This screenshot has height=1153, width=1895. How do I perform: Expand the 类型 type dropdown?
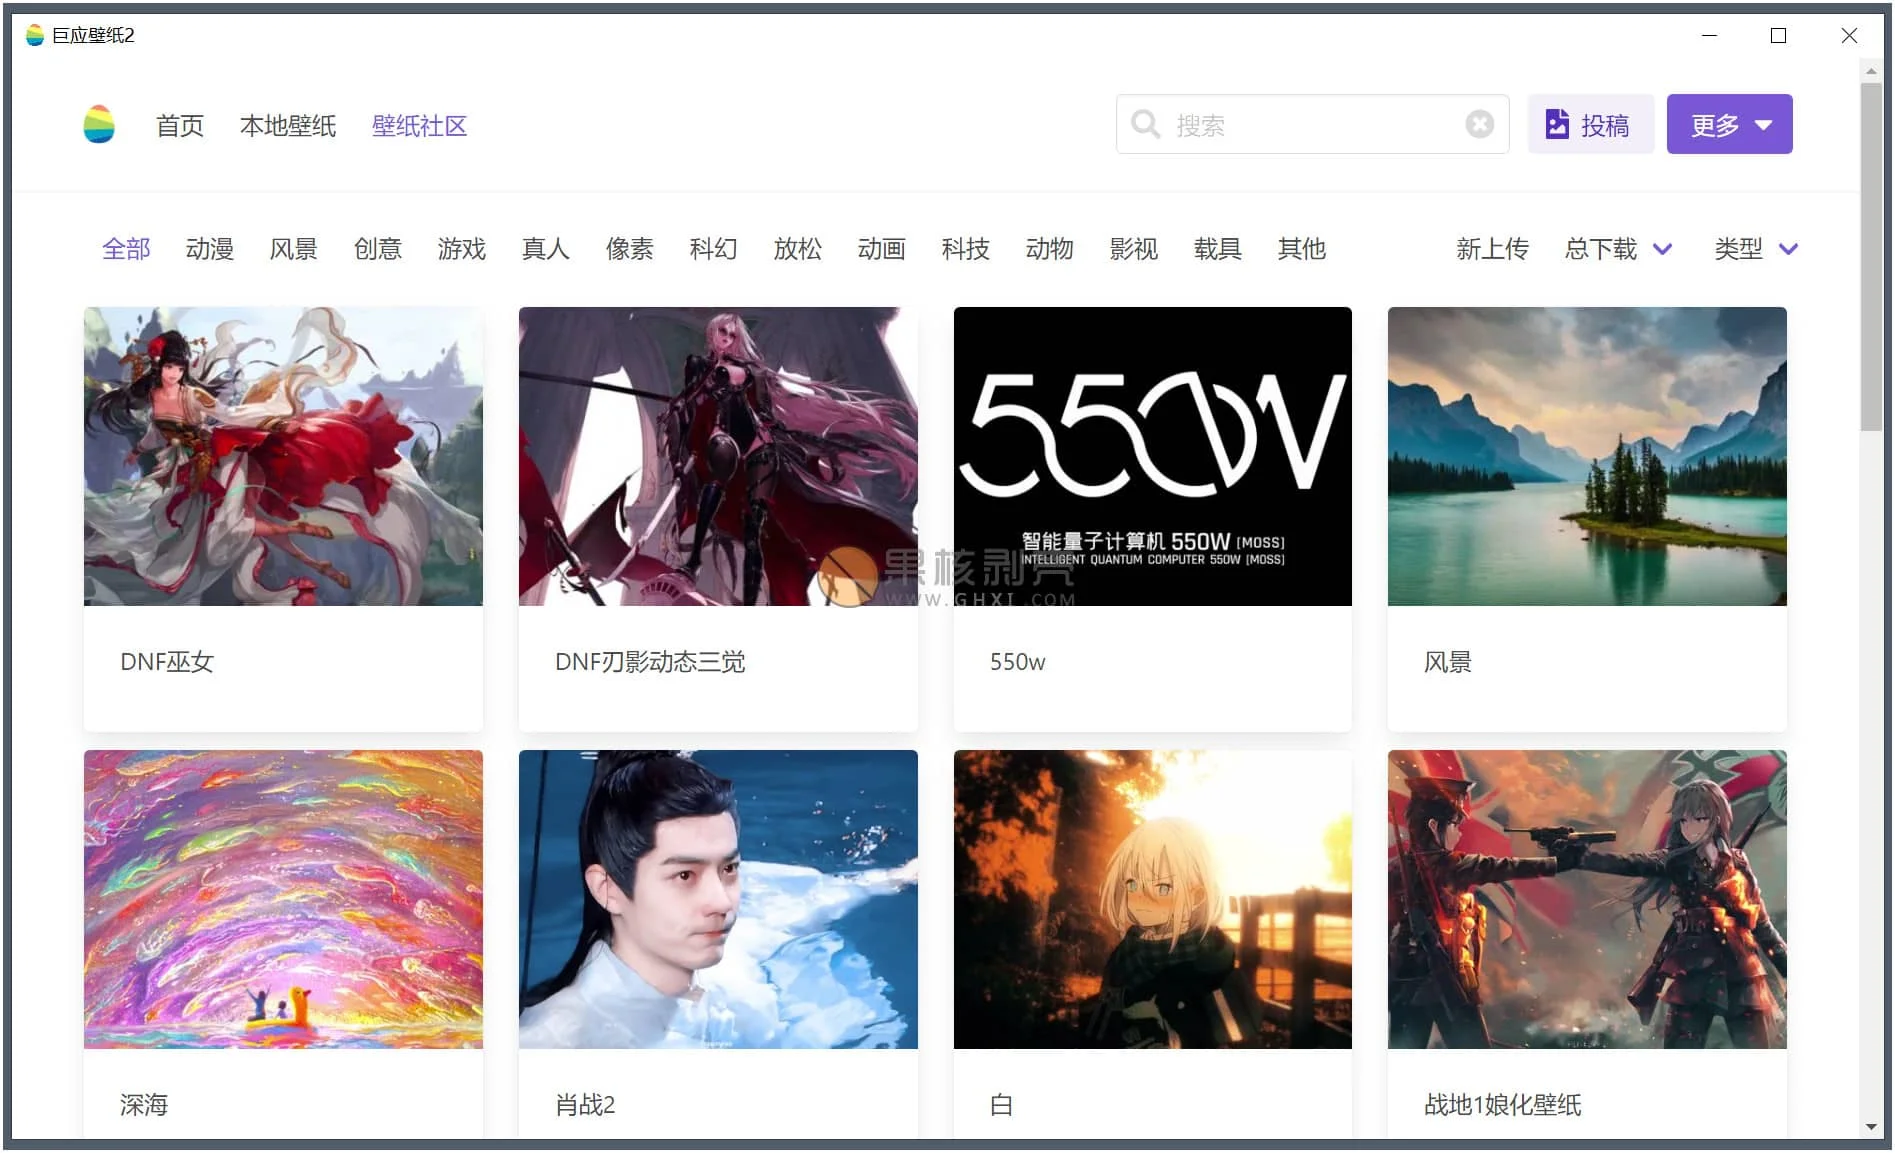coord(1755,249)
